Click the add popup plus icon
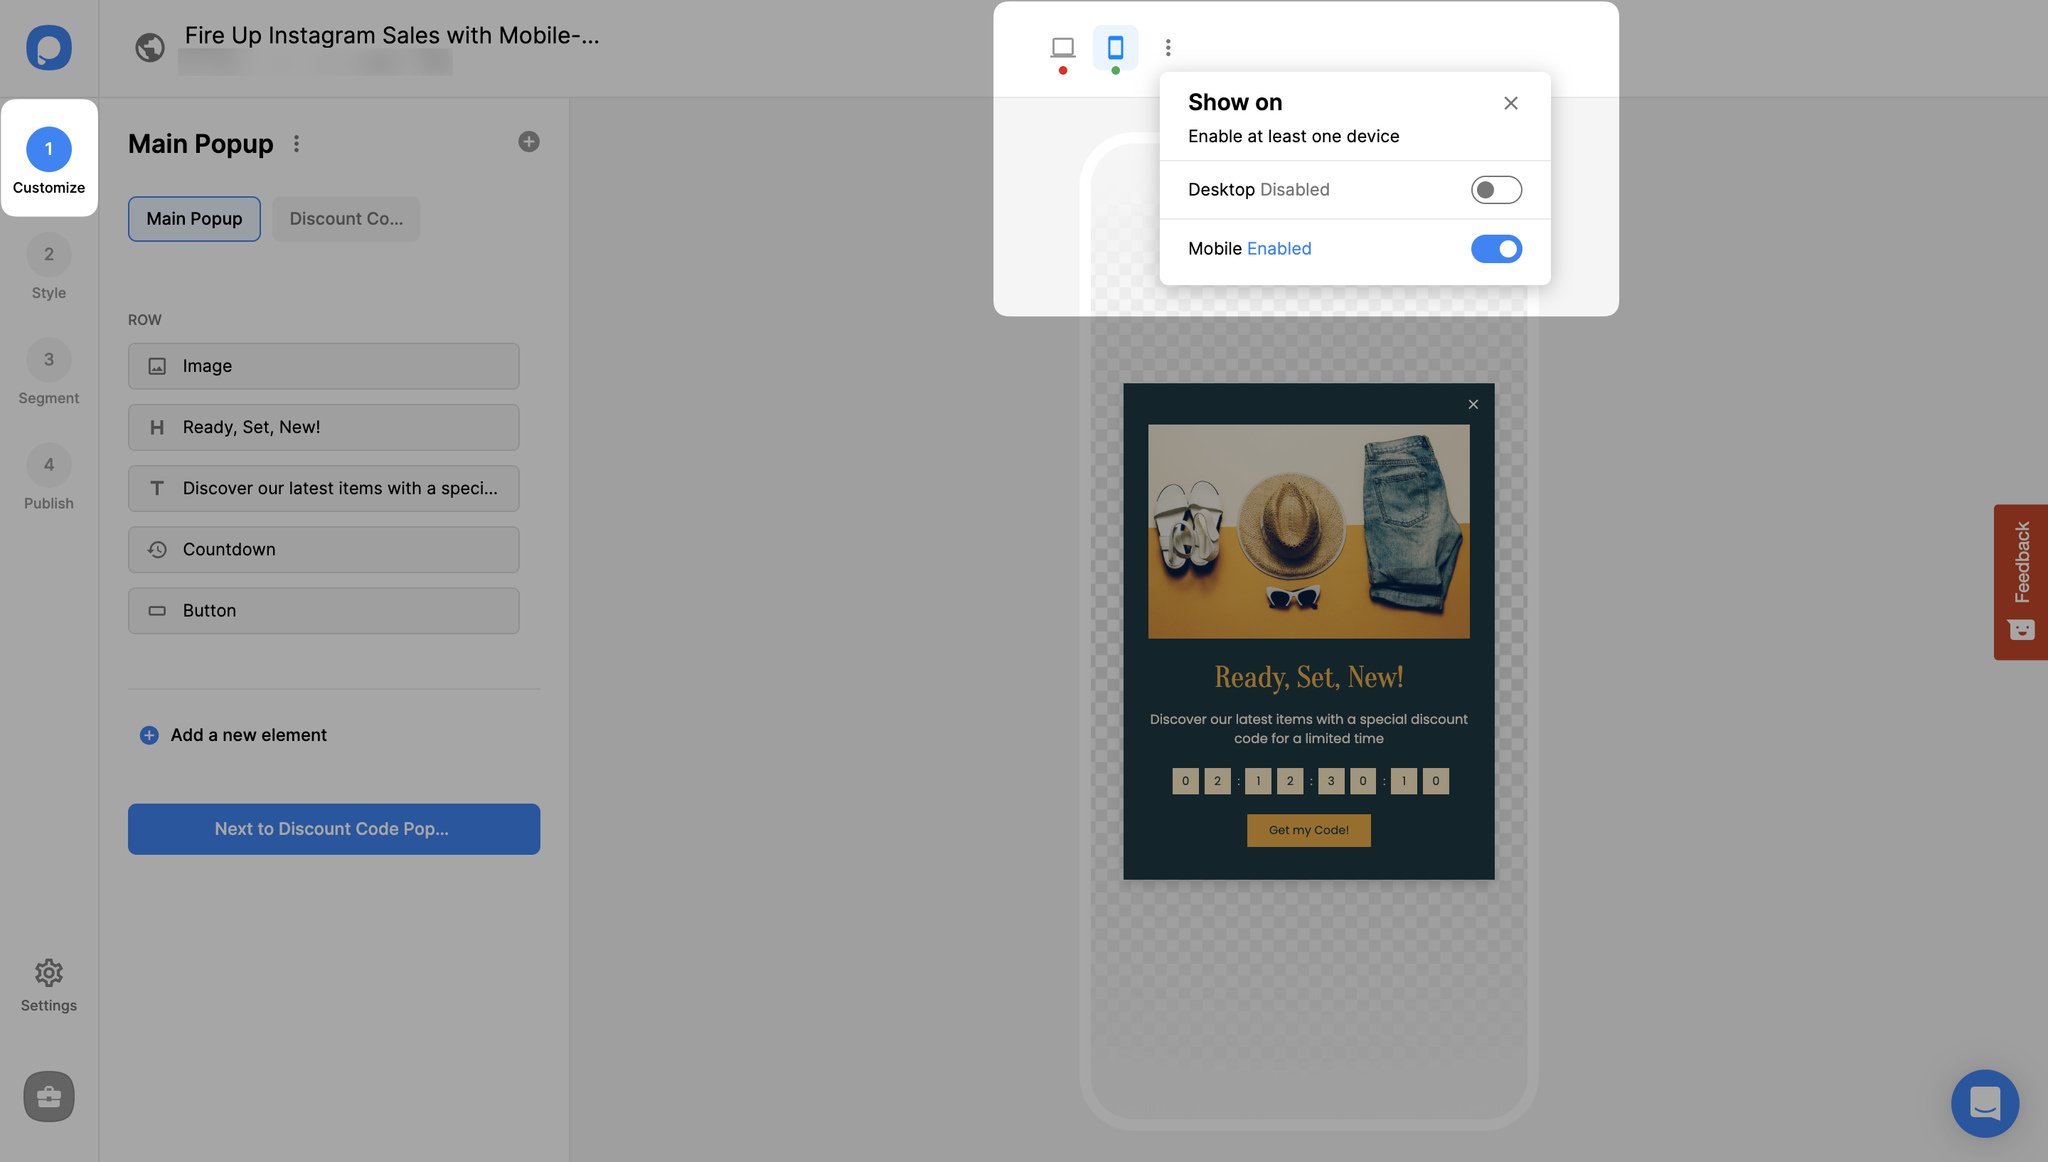The height and width of the screenshot is (1162, 2048). click(529, 142)
